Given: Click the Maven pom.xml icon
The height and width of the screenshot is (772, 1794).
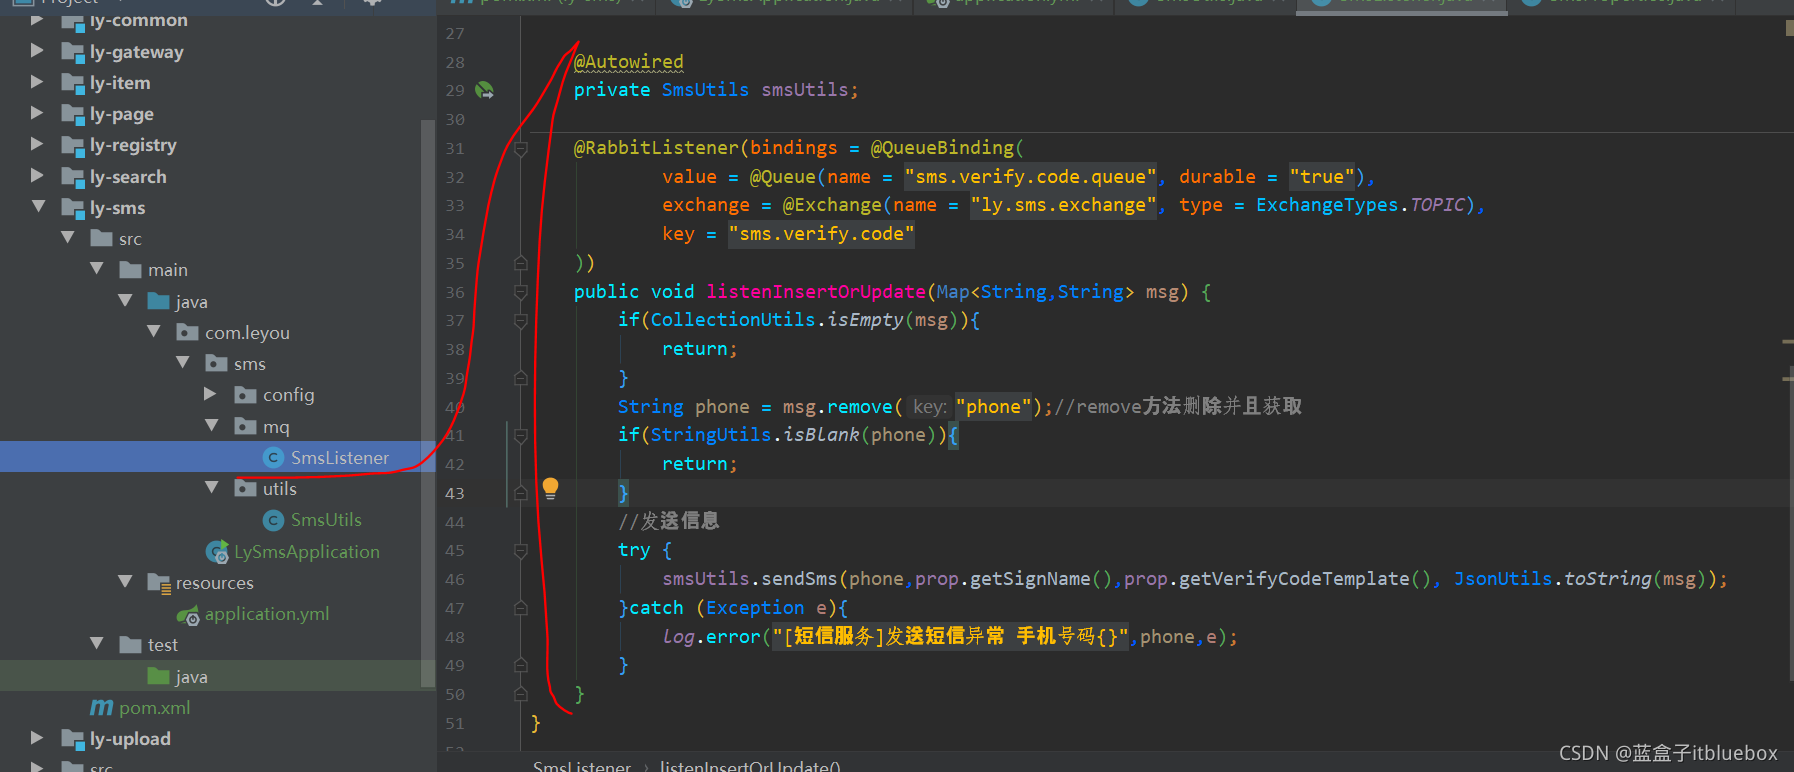Looking at the screenshot, I should [102, 707].
